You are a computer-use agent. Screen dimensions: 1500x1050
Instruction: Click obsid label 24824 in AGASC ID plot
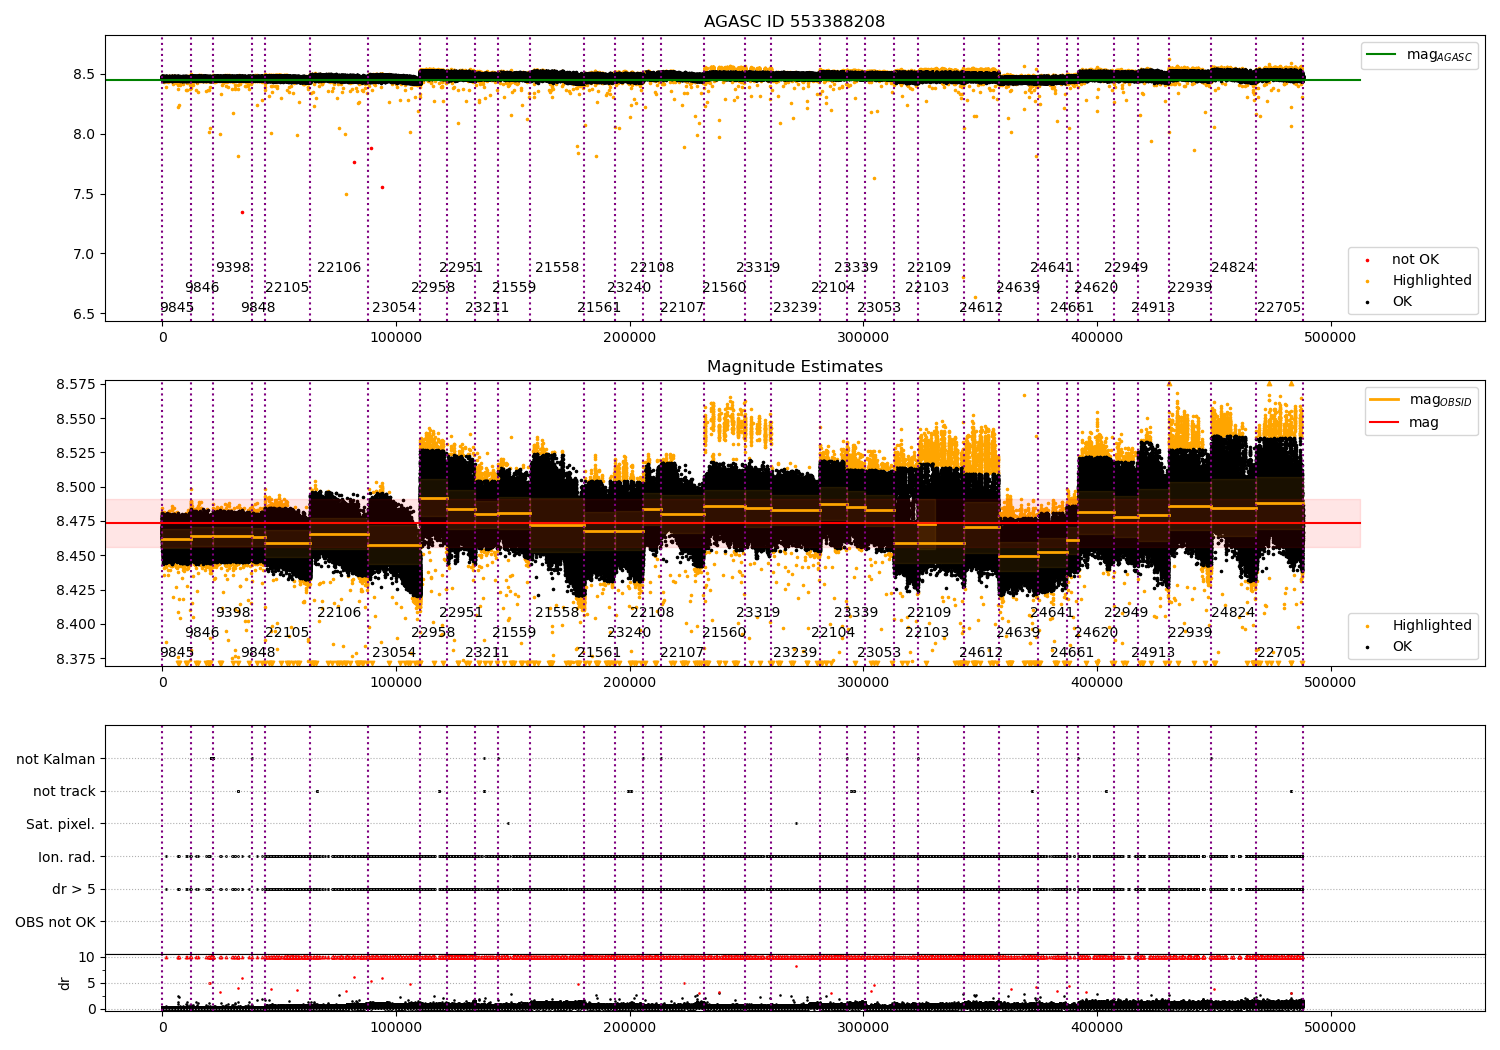(1233, 267)
